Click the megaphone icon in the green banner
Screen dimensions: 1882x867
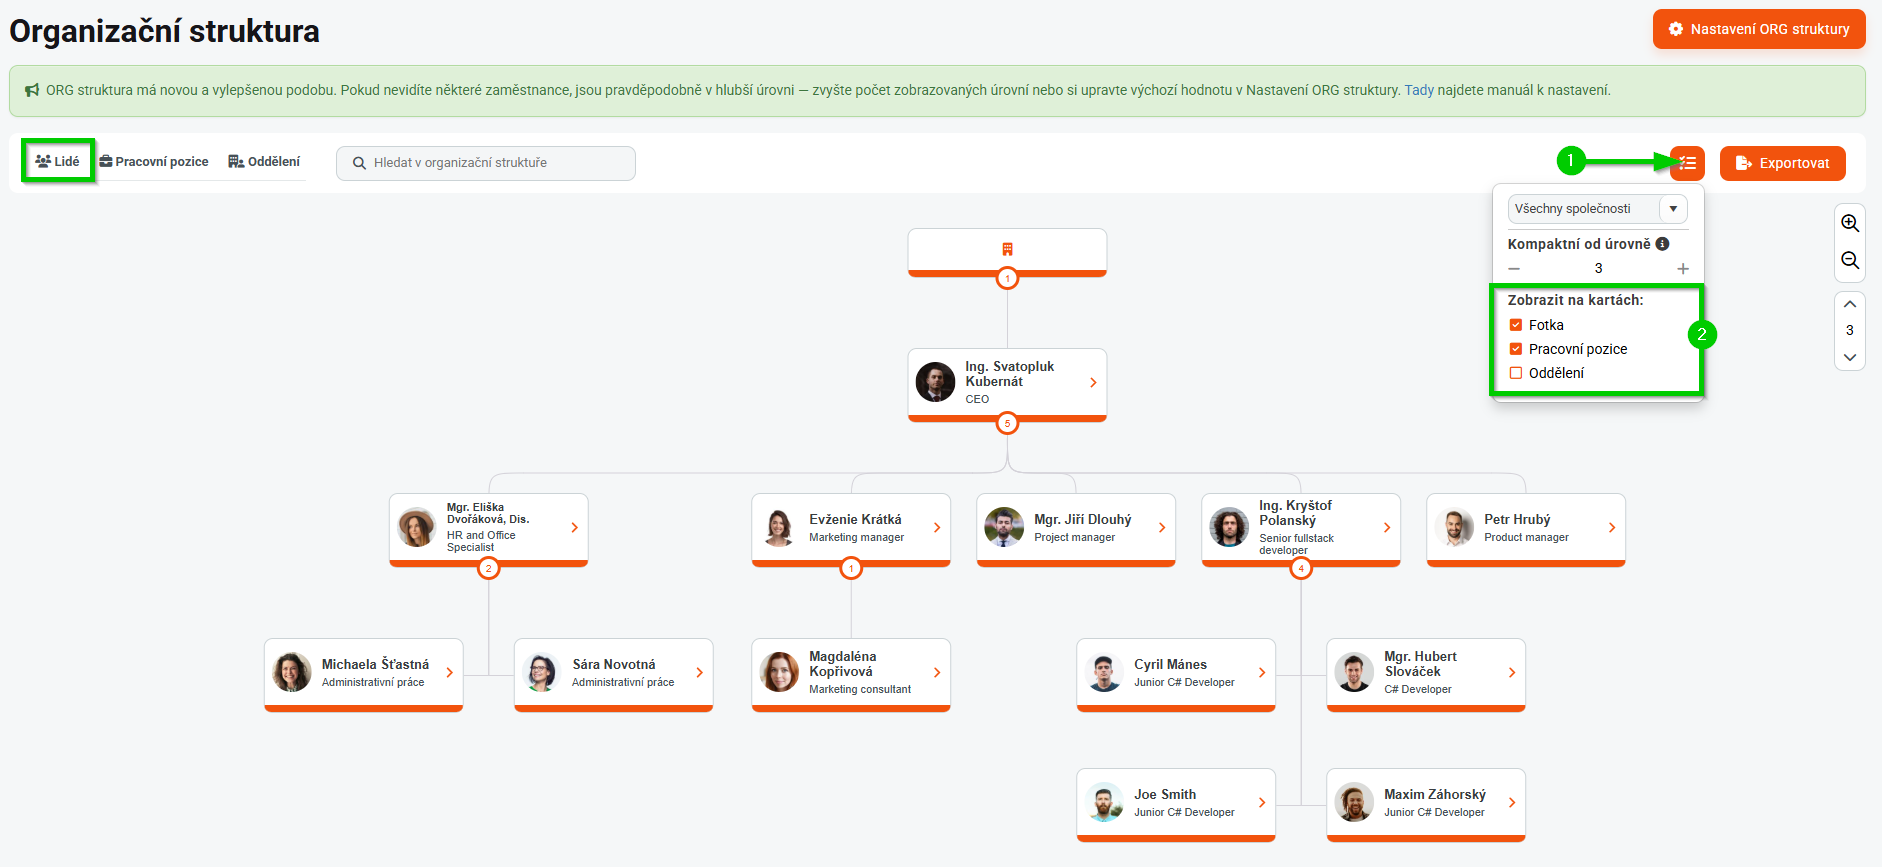pyautogui.click(x=32, y=90)
